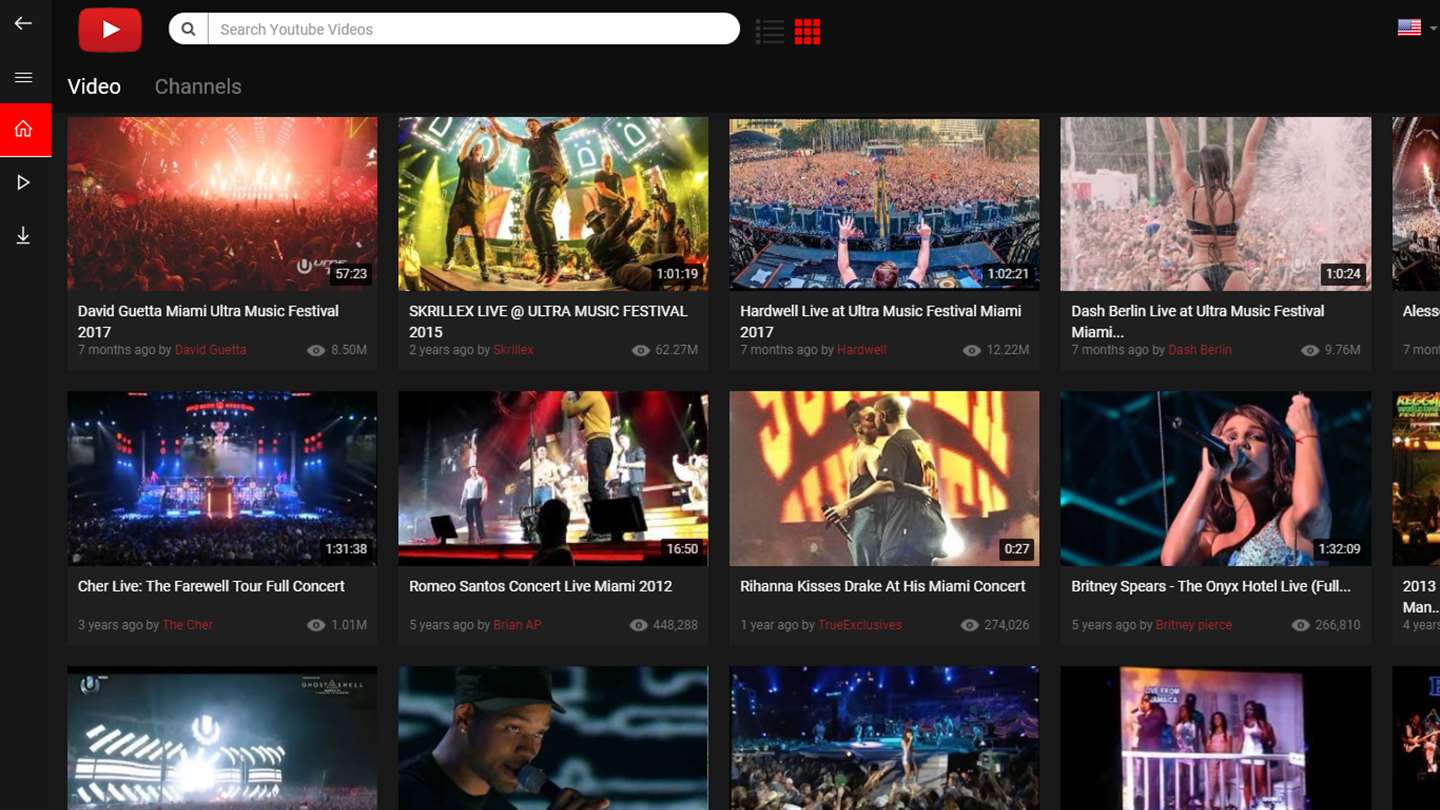This screenshot has width=1440, height=810.
Task: Click the David Guetta channel link
Action: tap(210, 350)
